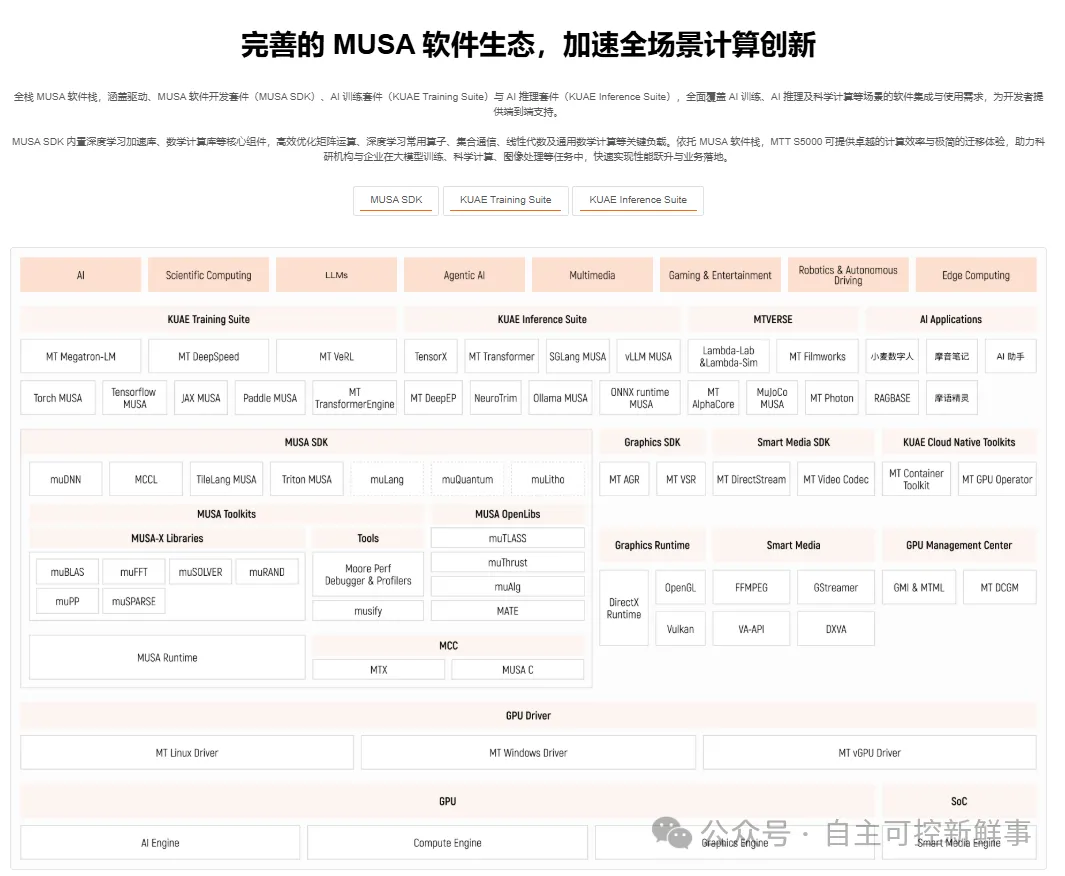The height and width of the screenshot is (876, 1065).
Task: Click the TileLang MUSA box
Action: click(226, 479)
